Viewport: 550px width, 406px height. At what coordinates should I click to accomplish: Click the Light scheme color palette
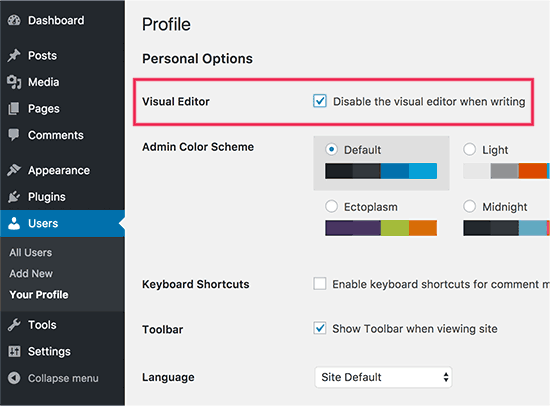[x=507, y=171]
